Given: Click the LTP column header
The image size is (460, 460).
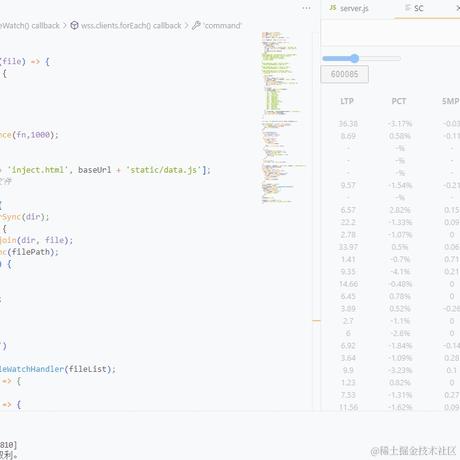Looking at the screenshot, I should (347, 101).
